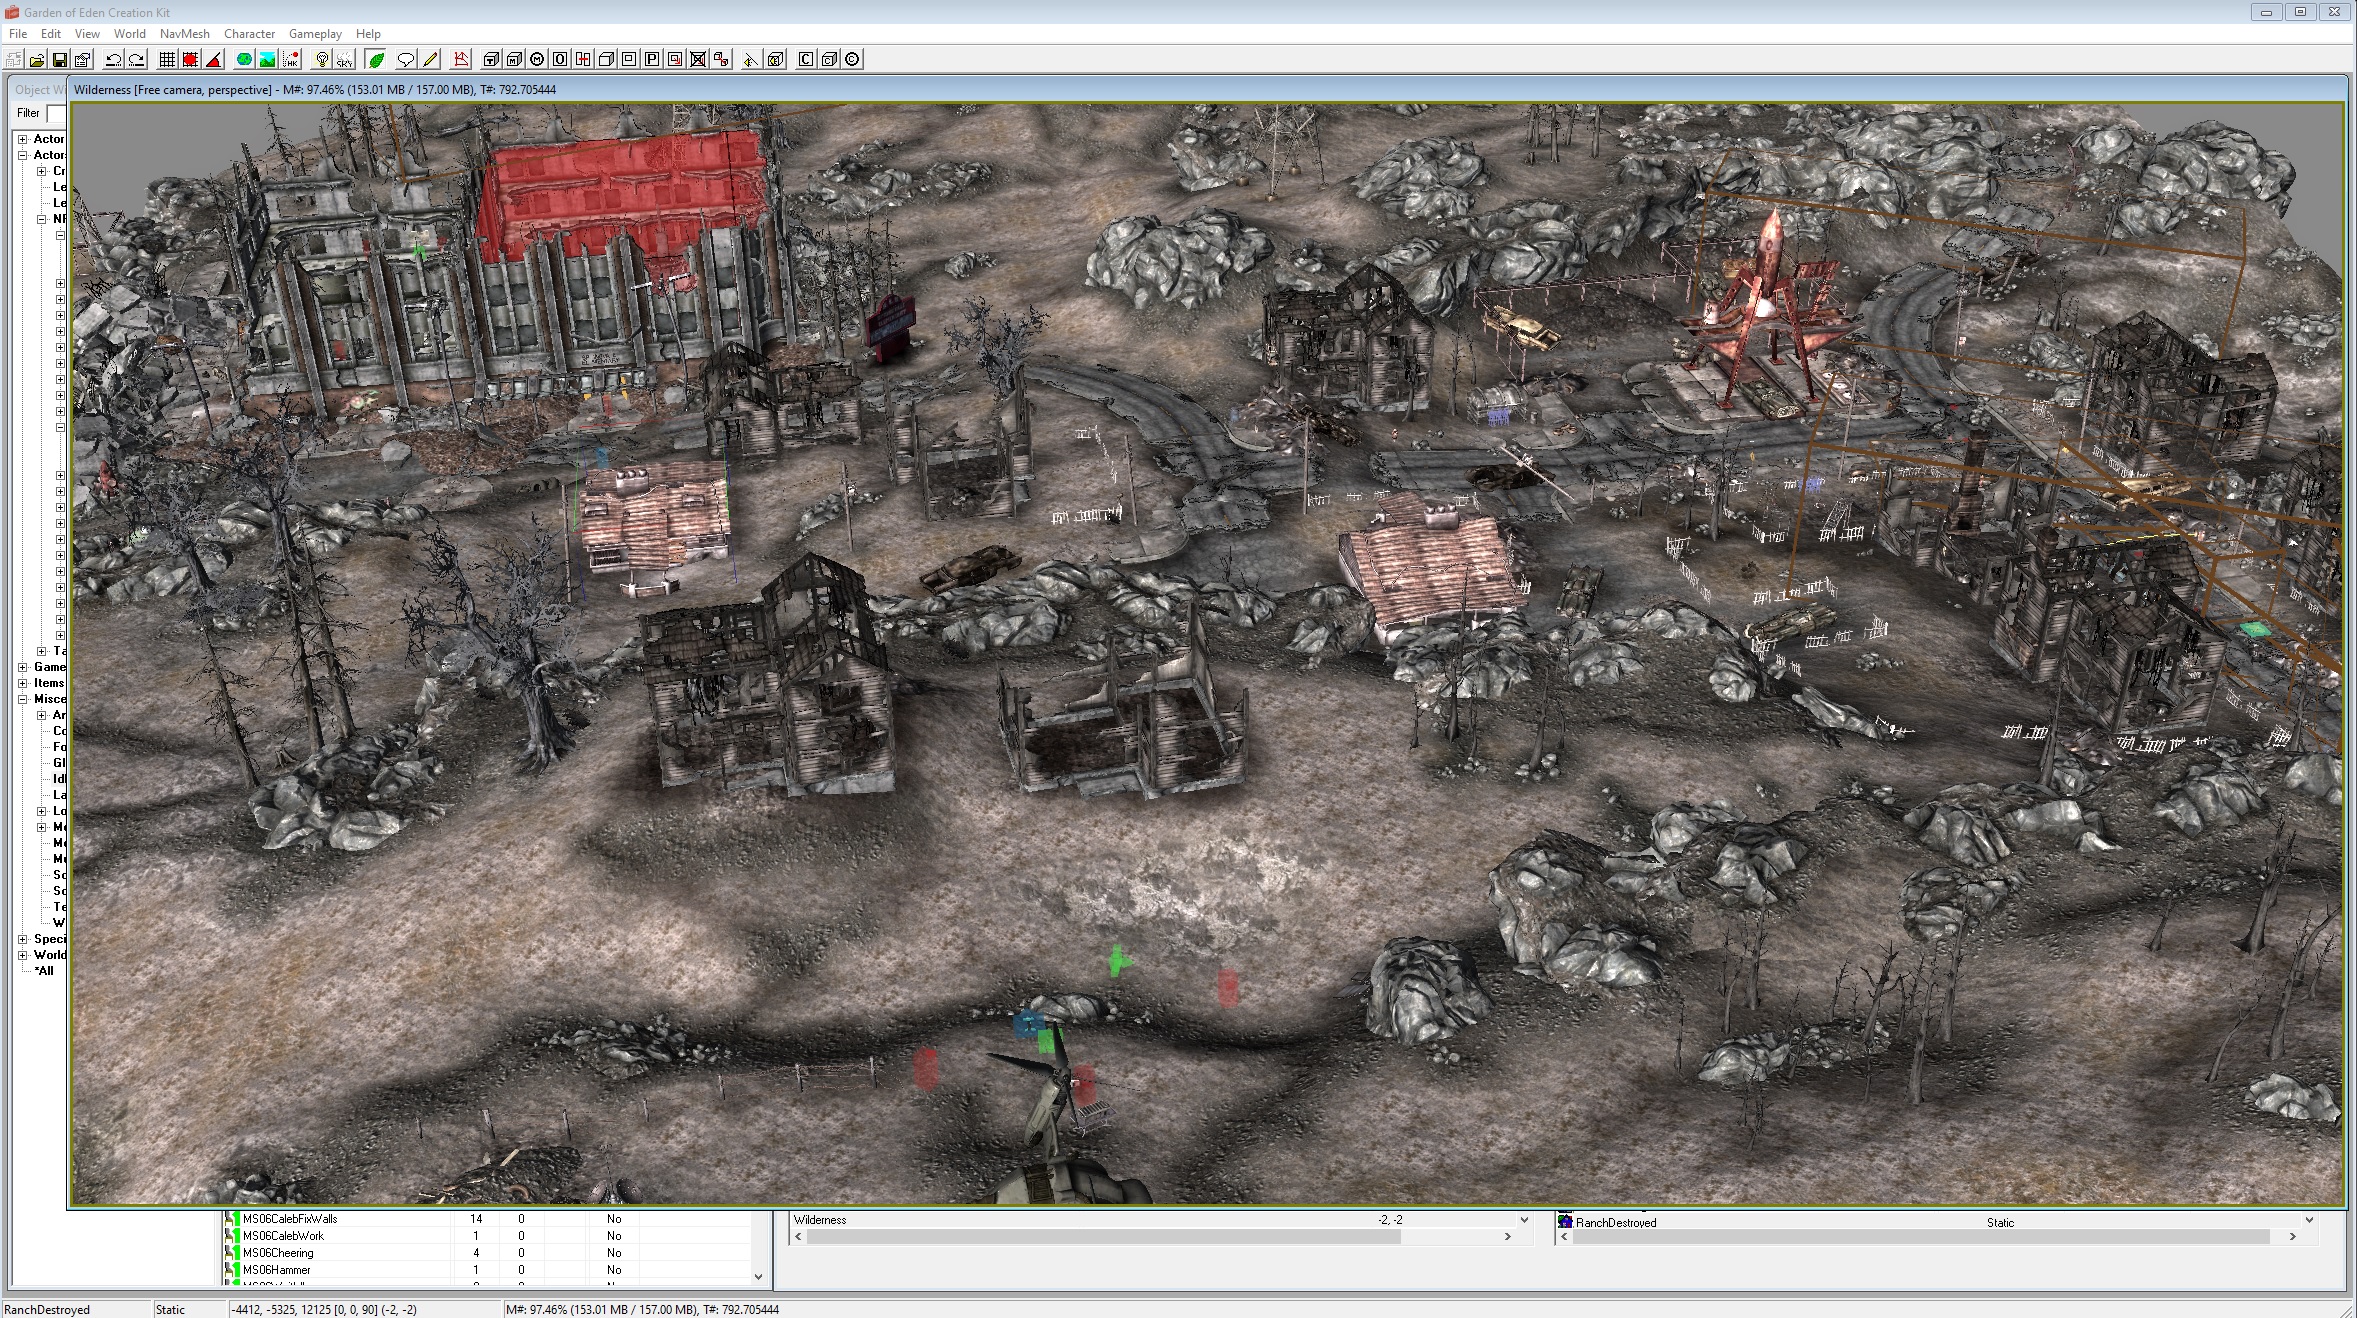Click the speech bubble dialogue icon

coord(405,60)
